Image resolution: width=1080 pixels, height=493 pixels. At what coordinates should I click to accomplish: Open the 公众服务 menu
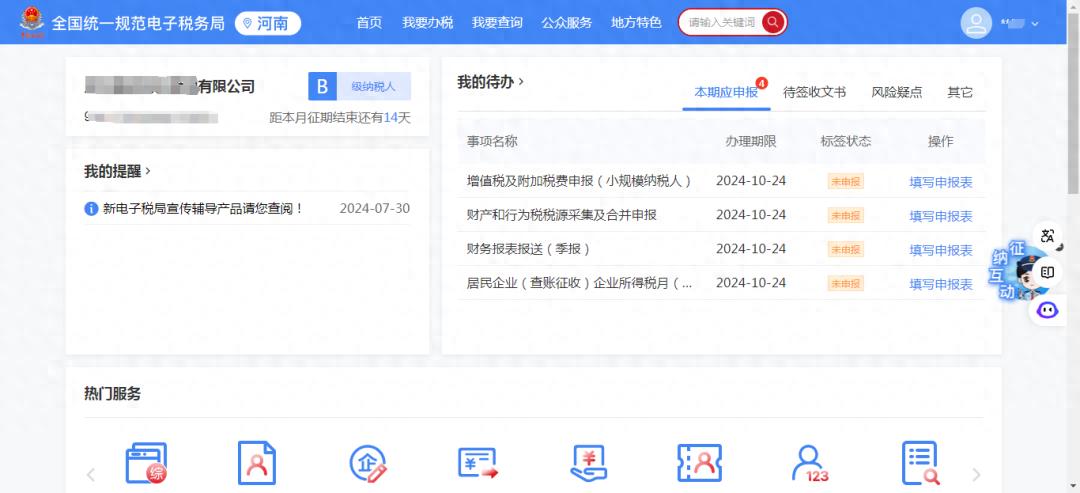click(x=567, y=23)
